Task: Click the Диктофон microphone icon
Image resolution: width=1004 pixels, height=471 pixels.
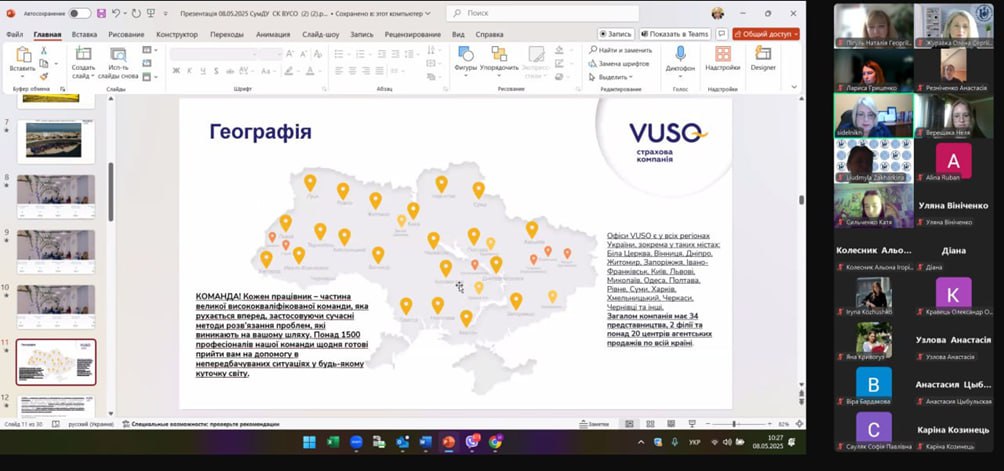Action: tap(680, 54)
